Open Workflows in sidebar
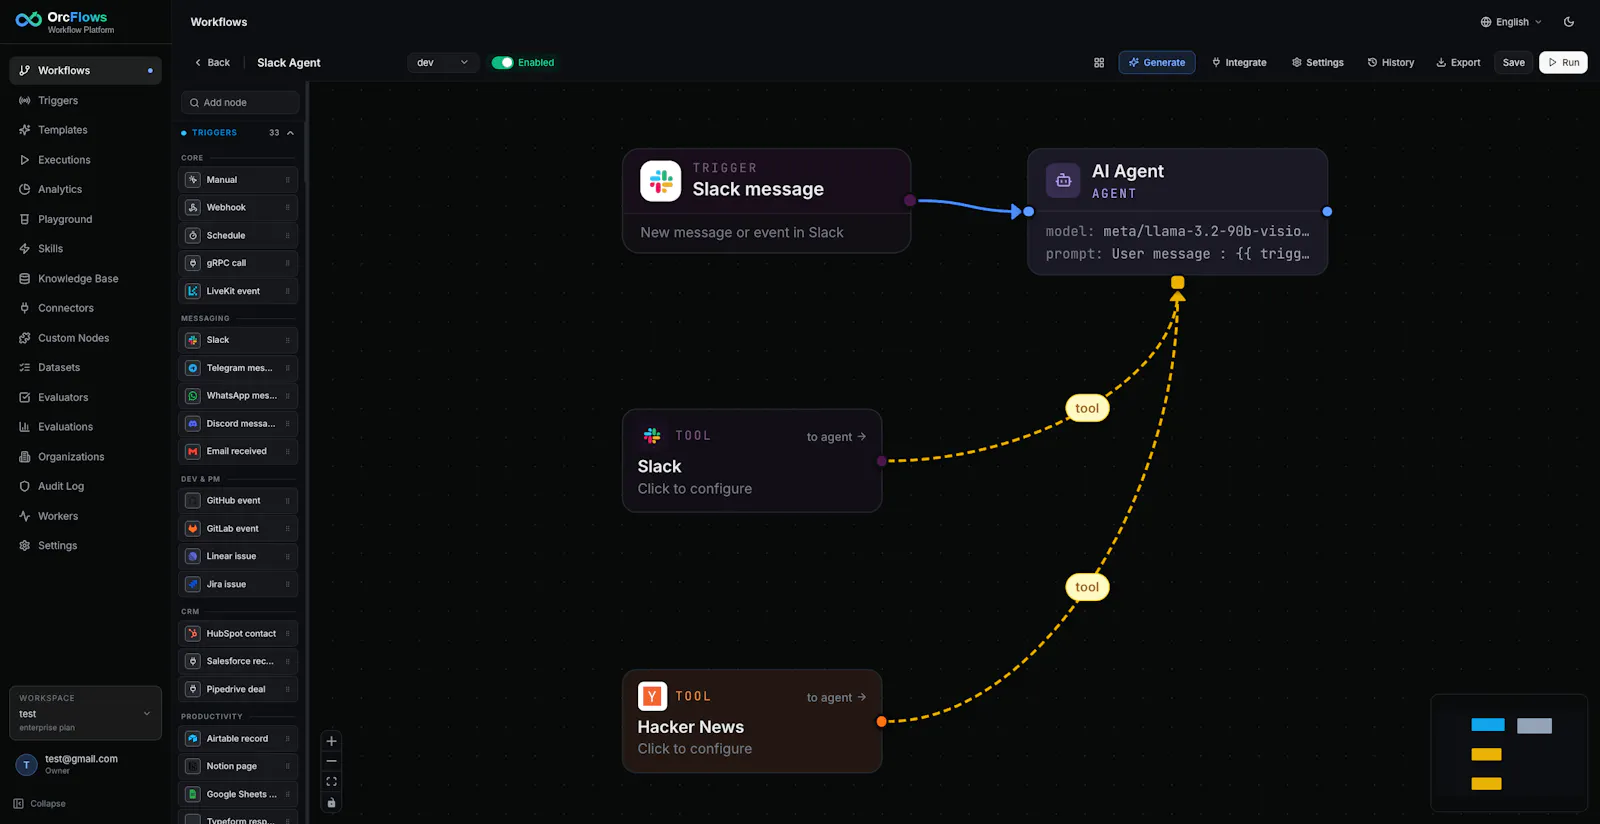Image resolution: width=1600 pixels, height=824 pixels. pos(85,71)
